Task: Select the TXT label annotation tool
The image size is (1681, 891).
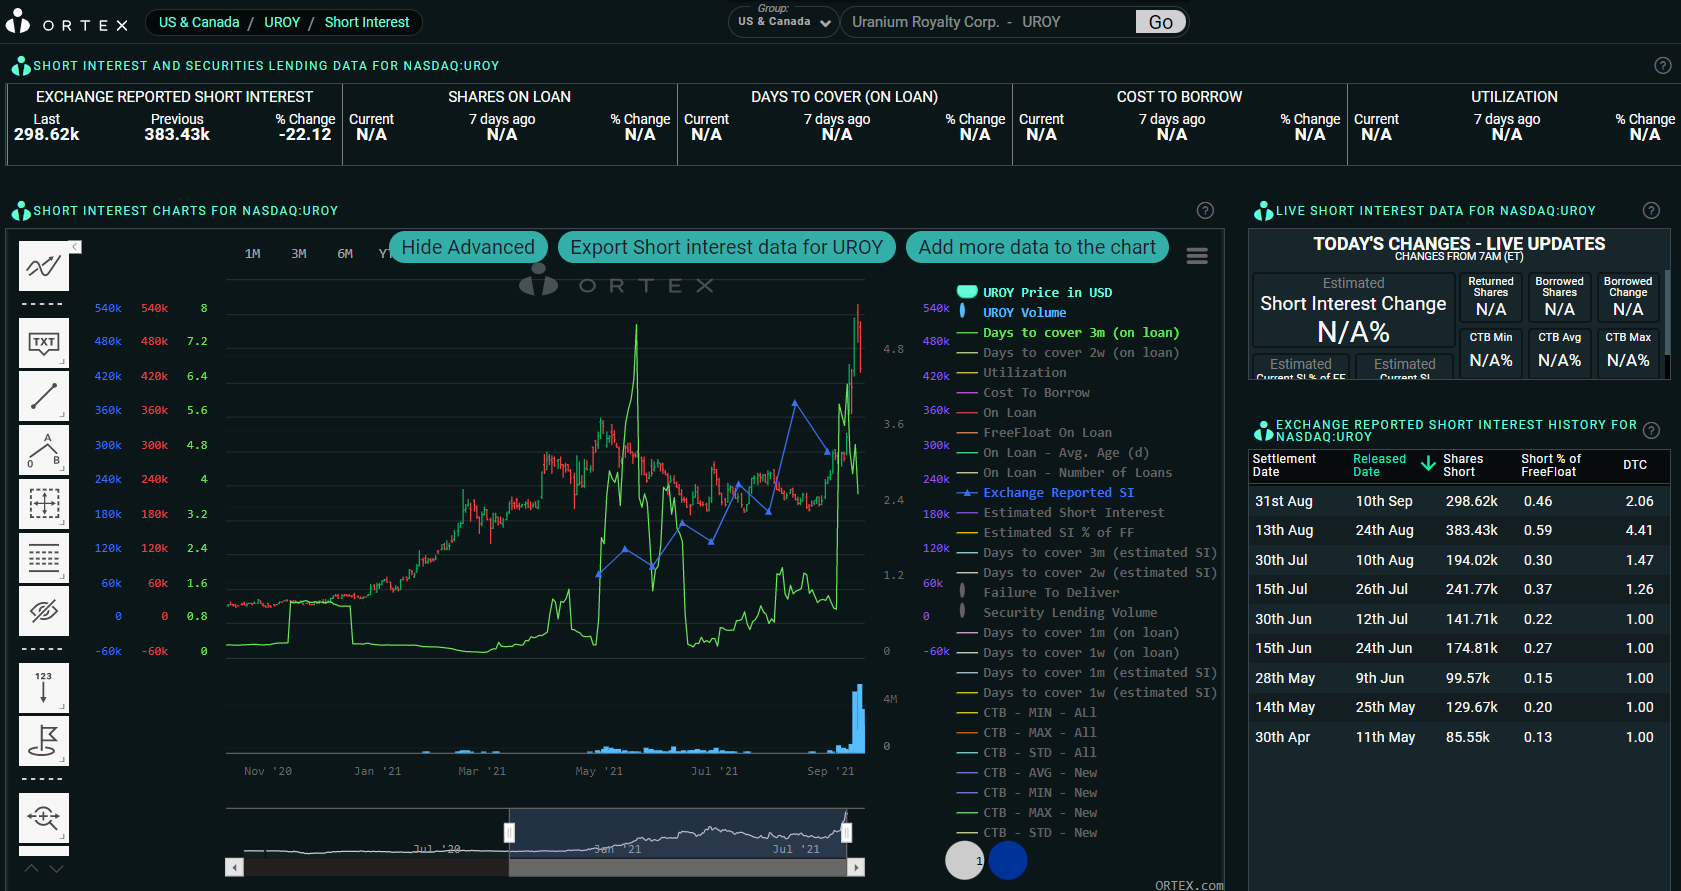Action: tap(44, 343)
